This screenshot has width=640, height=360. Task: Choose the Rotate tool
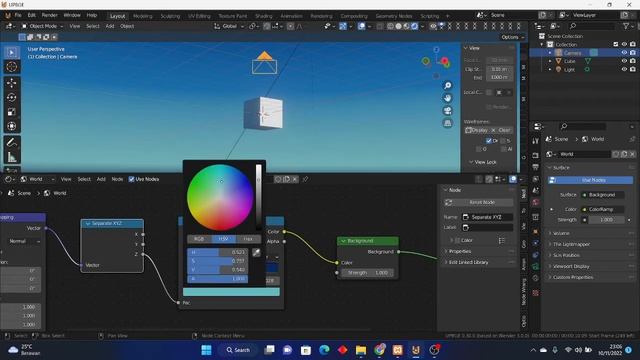coord(11,97)
